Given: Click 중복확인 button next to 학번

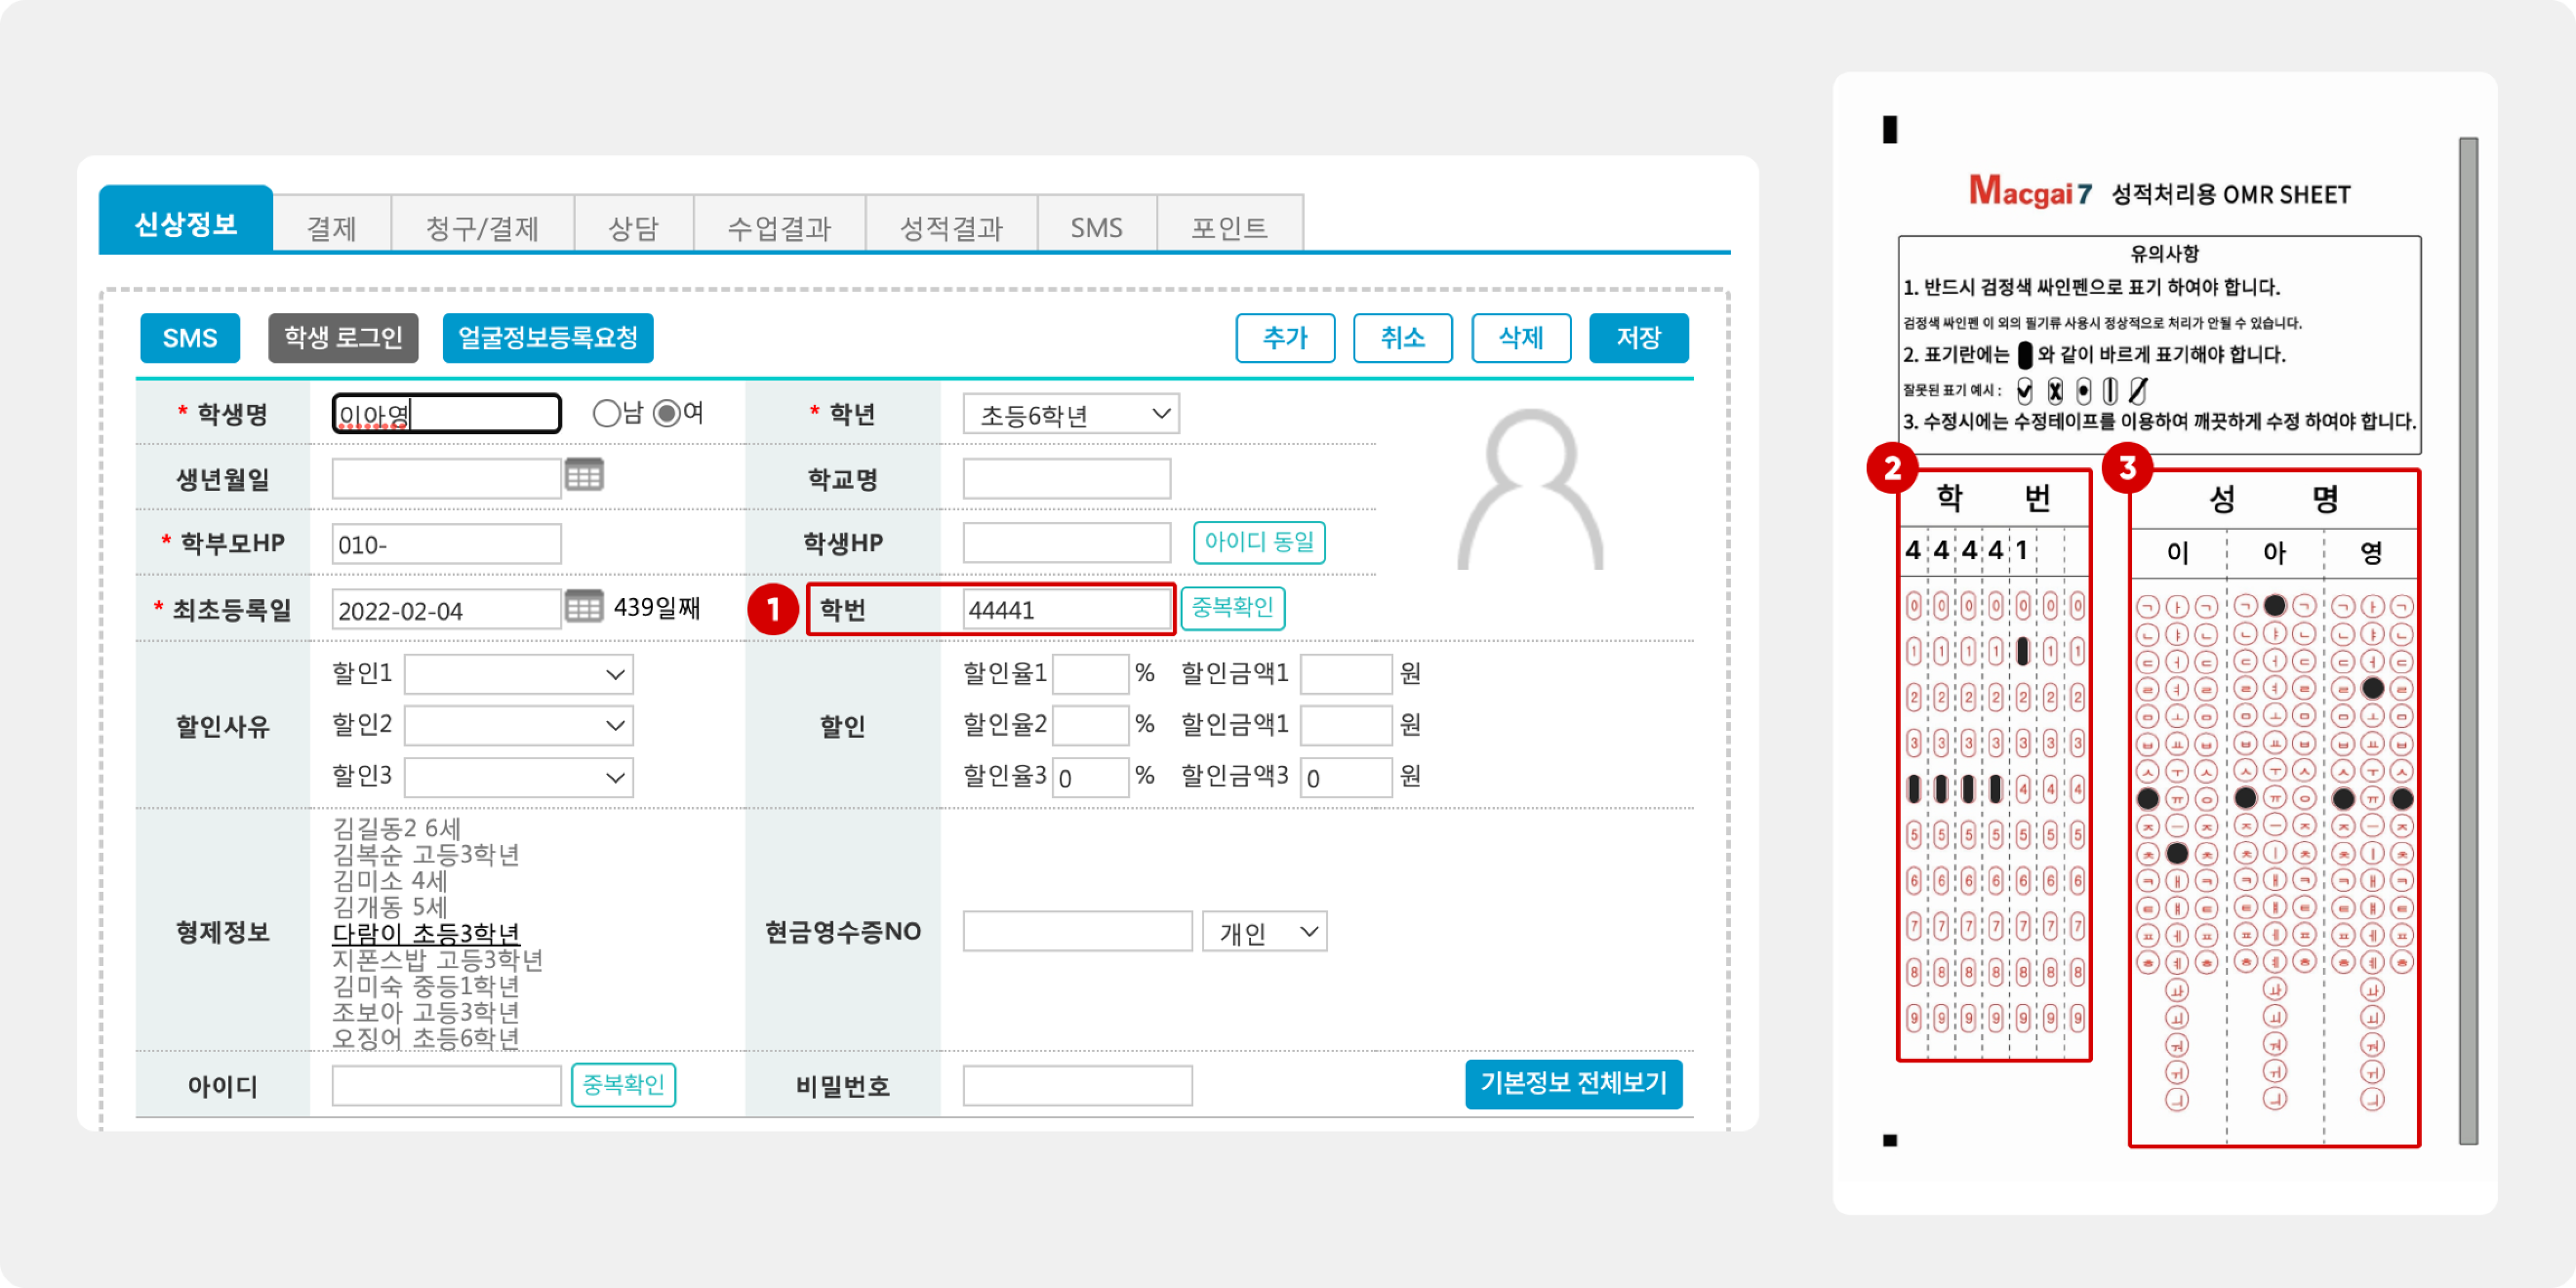Looking at the screenshot, I should 1232,608.
